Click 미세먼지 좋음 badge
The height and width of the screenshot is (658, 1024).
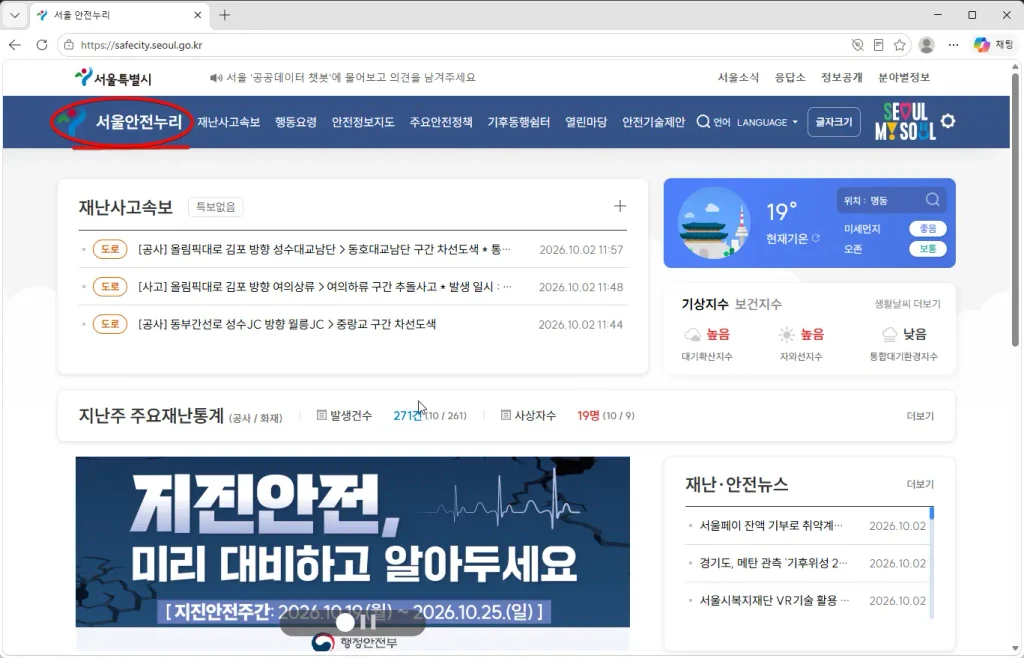click(927, 228)
